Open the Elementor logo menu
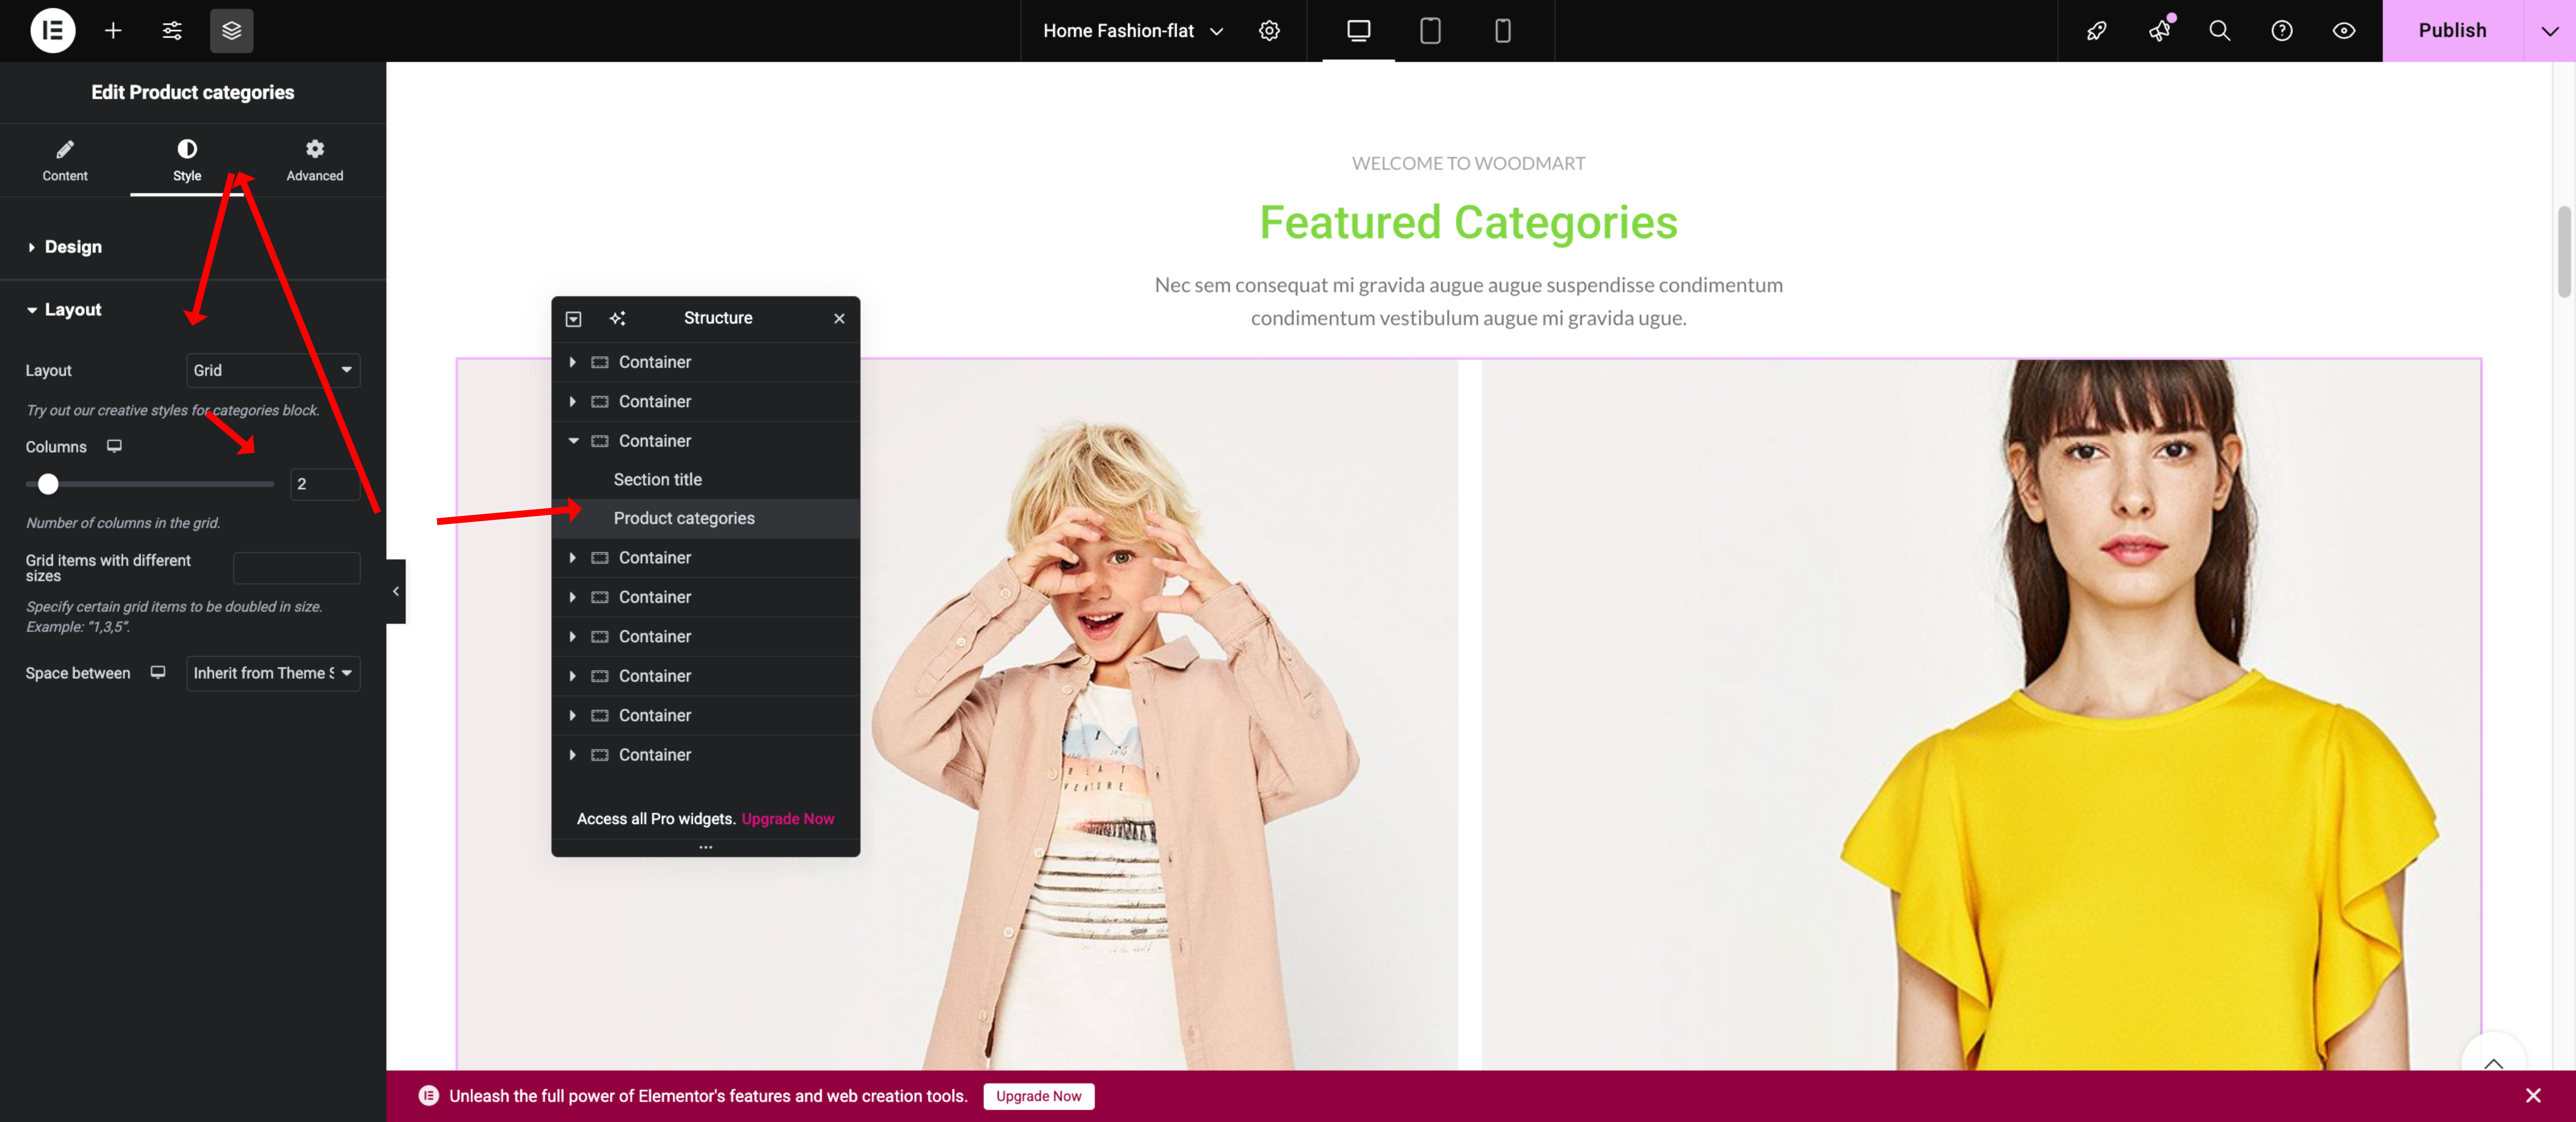Image resolution: width=2576 pixels, height=1122 pixels. (x=53, y=30)
